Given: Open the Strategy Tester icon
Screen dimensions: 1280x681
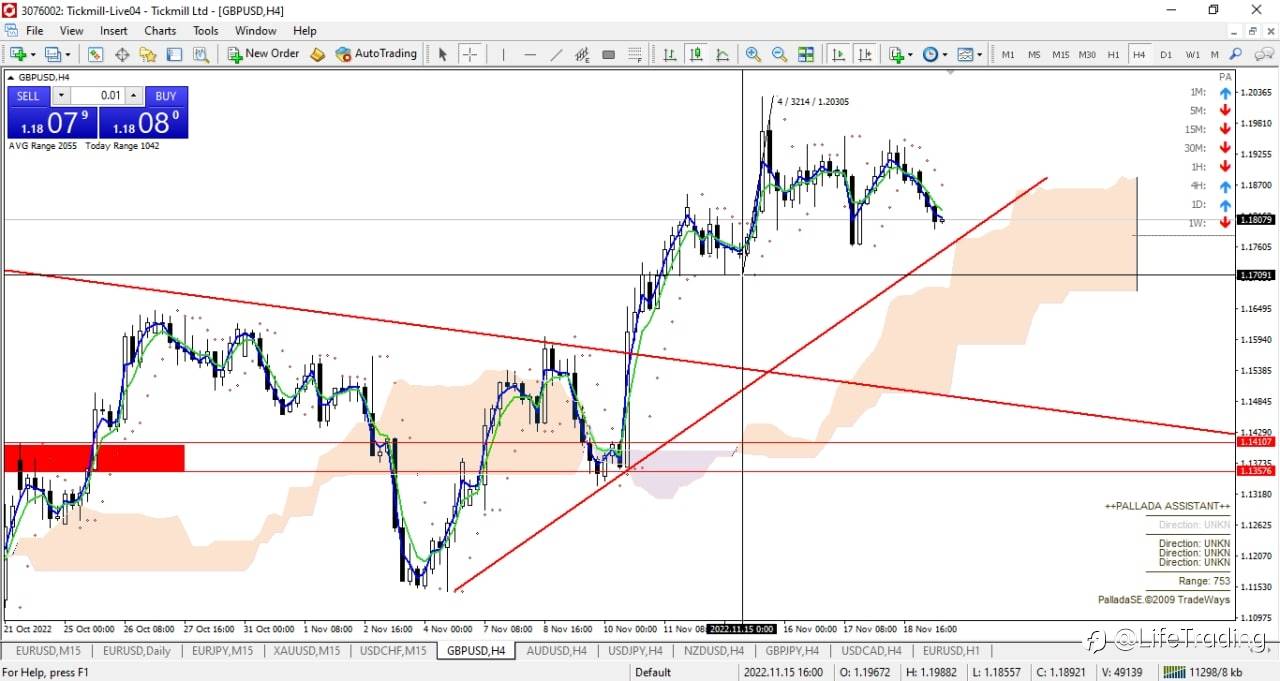Looking at the screenshot, I should [x=200, y=54].
